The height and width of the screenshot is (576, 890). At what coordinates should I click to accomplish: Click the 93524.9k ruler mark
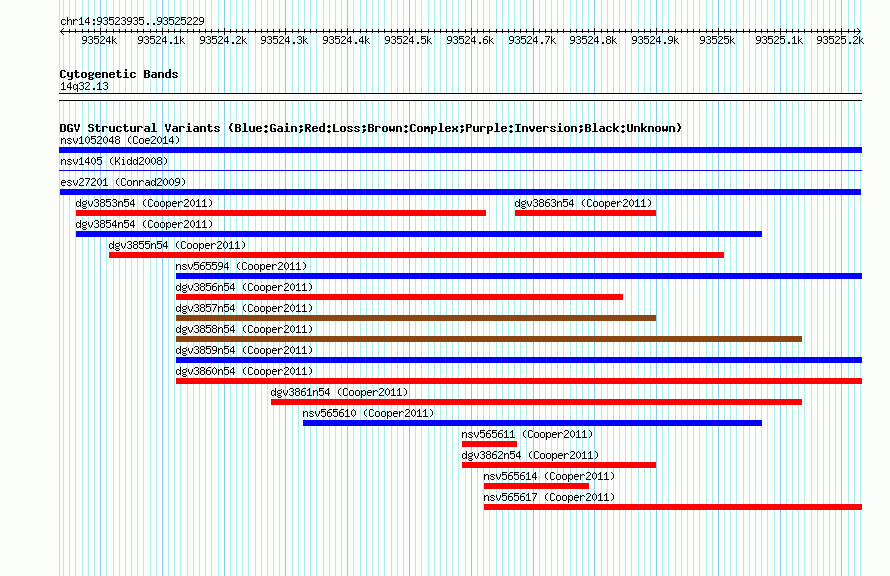(655, 40)
